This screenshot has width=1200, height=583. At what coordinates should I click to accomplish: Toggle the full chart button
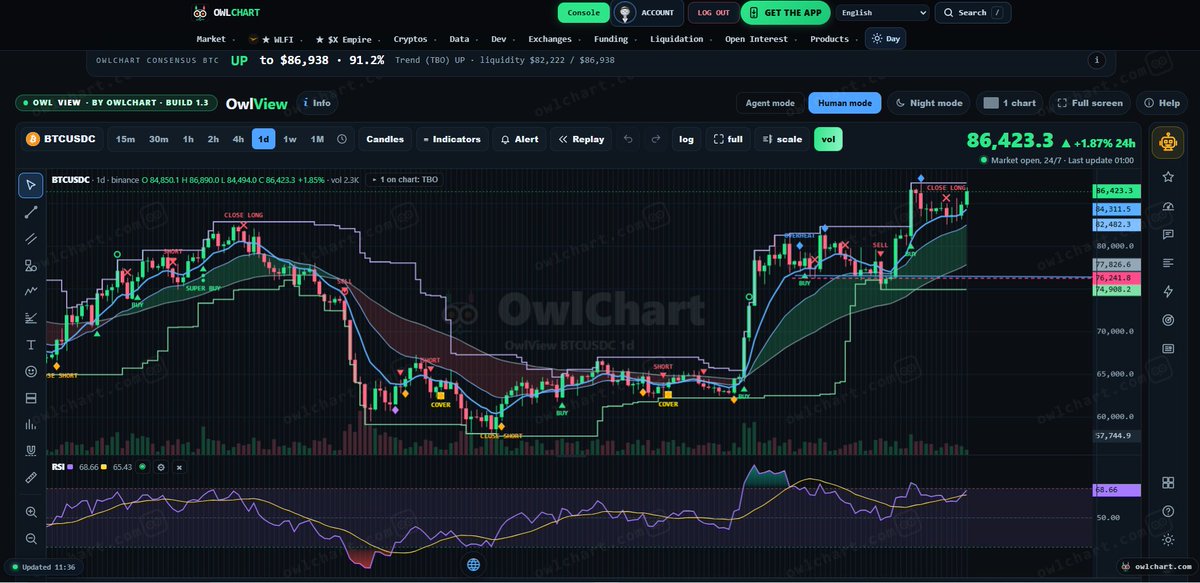click(728, 139)
